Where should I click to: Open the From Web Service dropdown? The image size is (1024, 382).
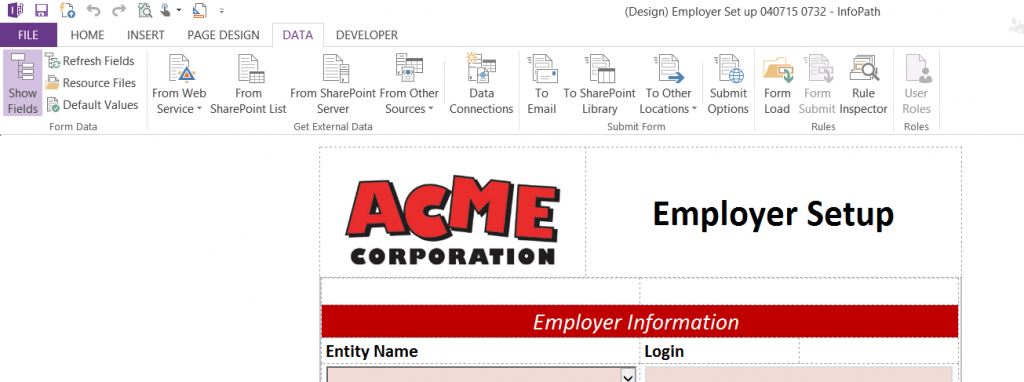click(179, 84)
